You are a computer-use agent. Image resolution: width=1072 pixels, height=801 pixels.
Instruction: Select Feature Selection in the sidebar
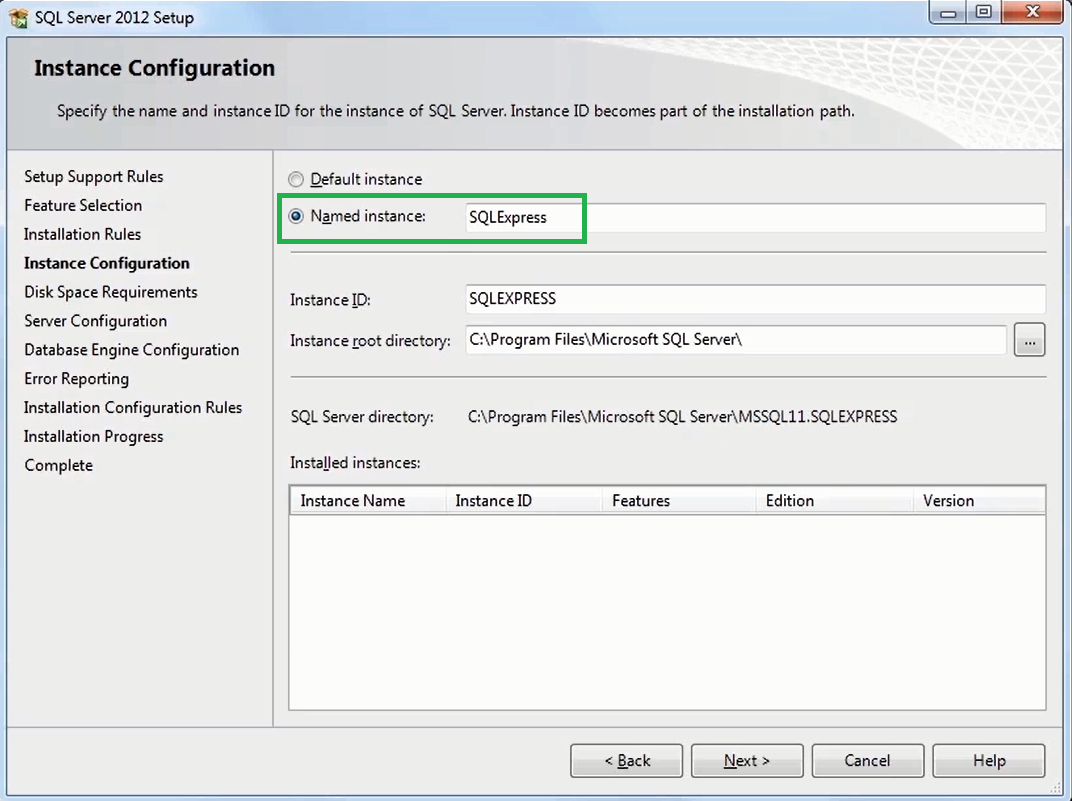(83, 205)
